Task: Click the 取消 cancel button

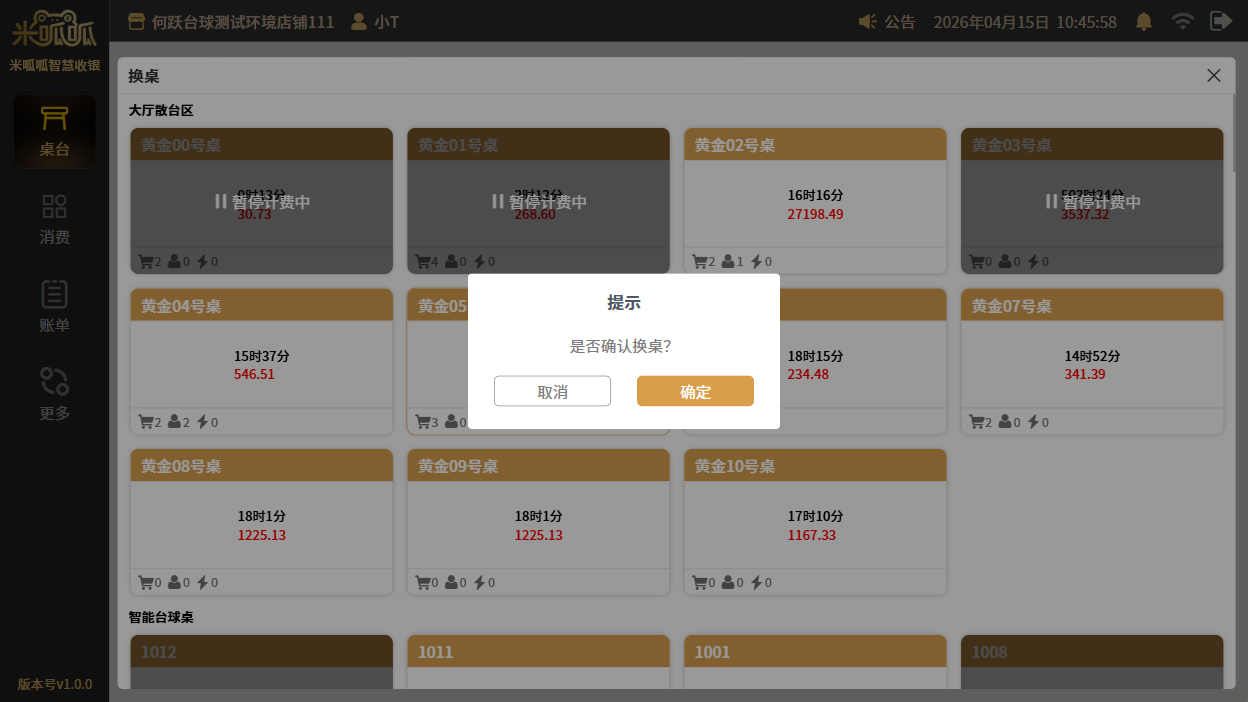Action: 552,391
